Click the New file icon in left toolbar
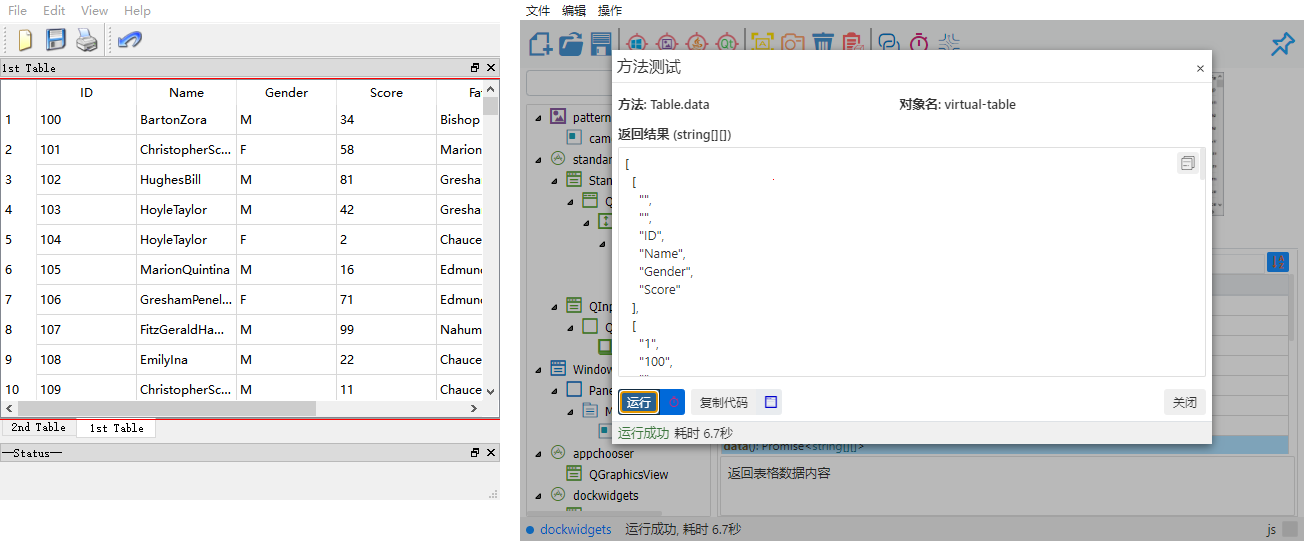Screen dimensions: 1304x541 25,40
